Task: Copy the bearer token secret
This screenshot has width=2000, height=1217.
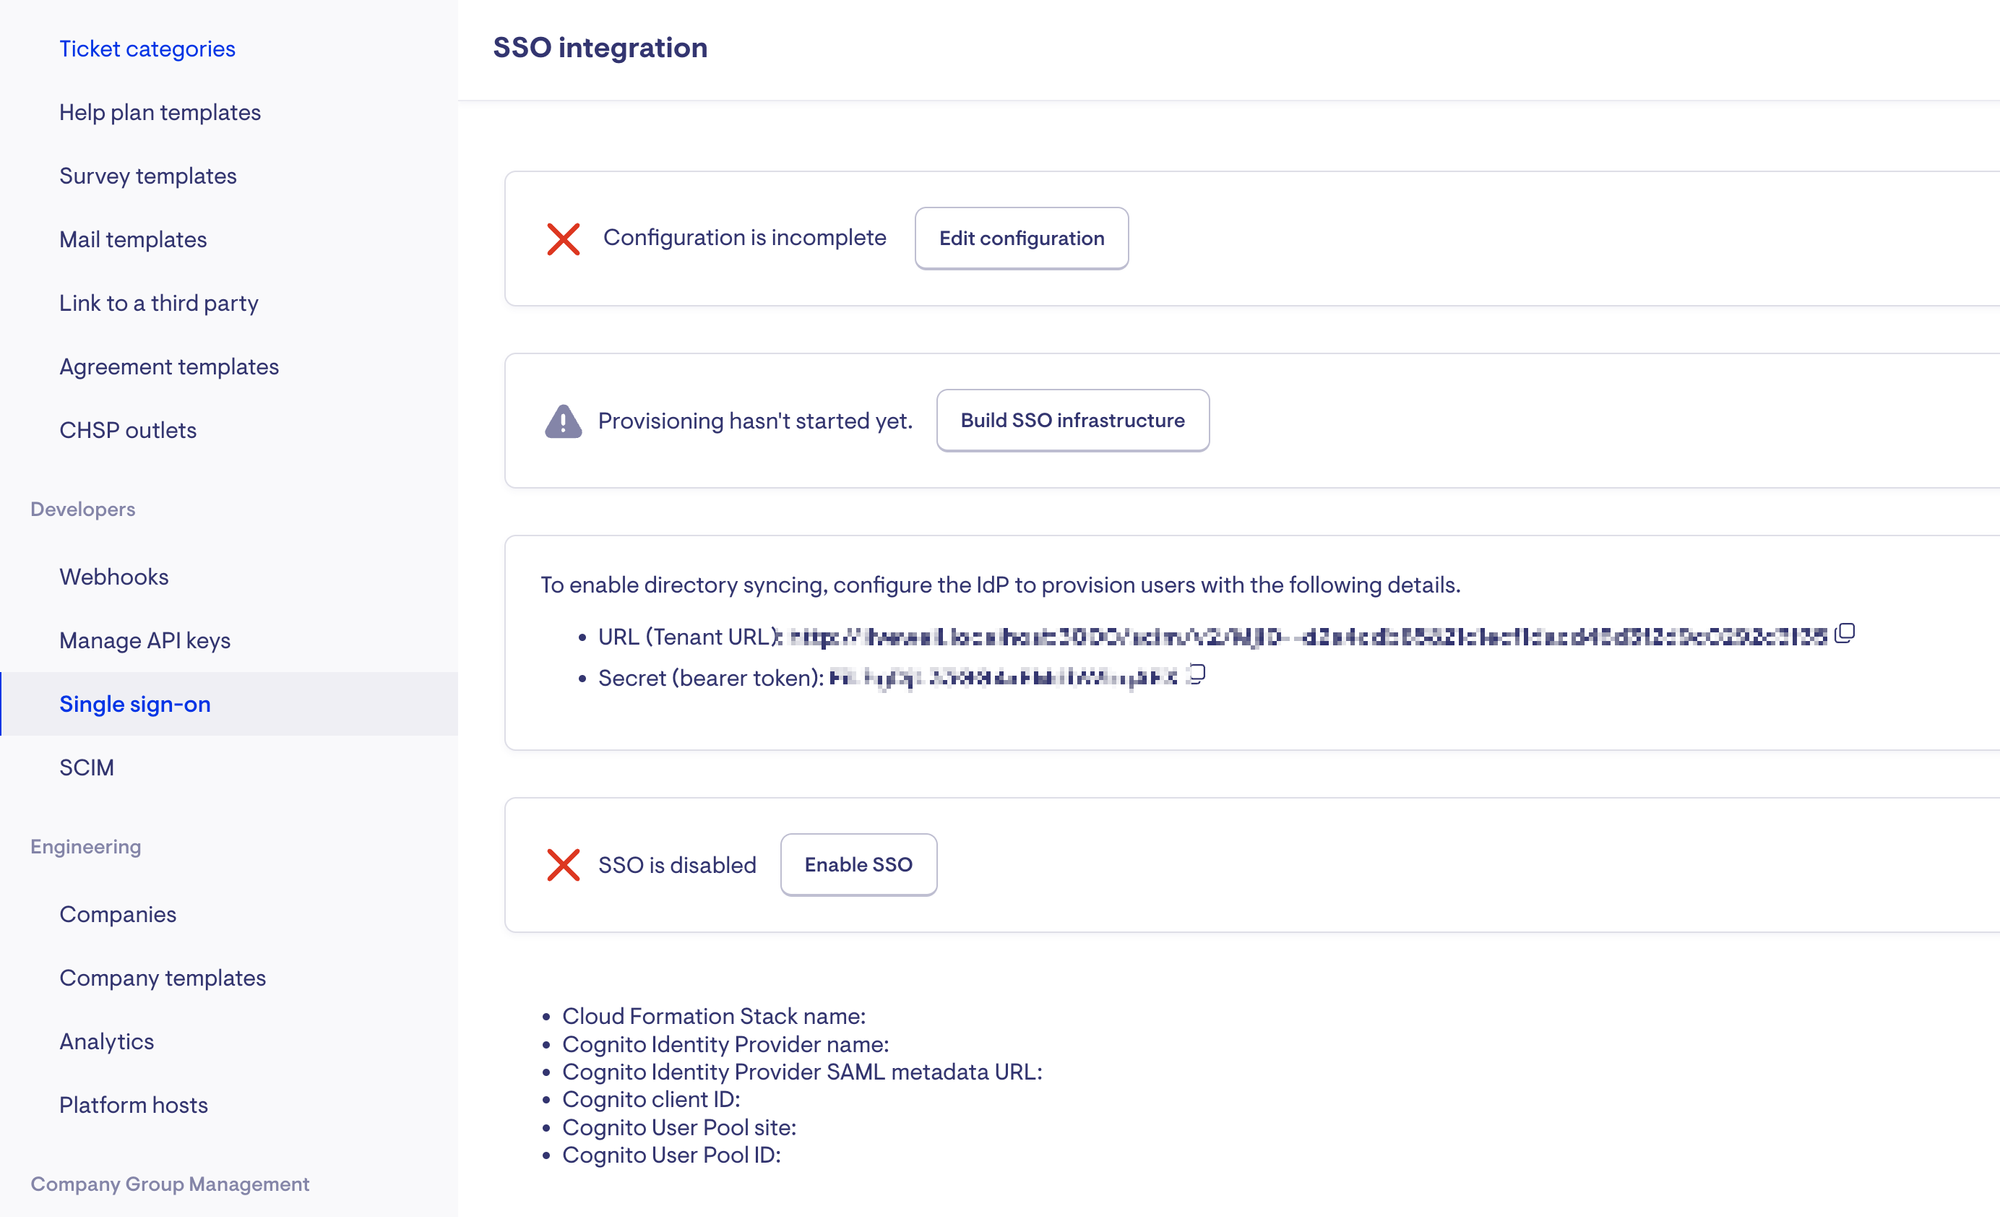Action: [x=1197, y=674]
